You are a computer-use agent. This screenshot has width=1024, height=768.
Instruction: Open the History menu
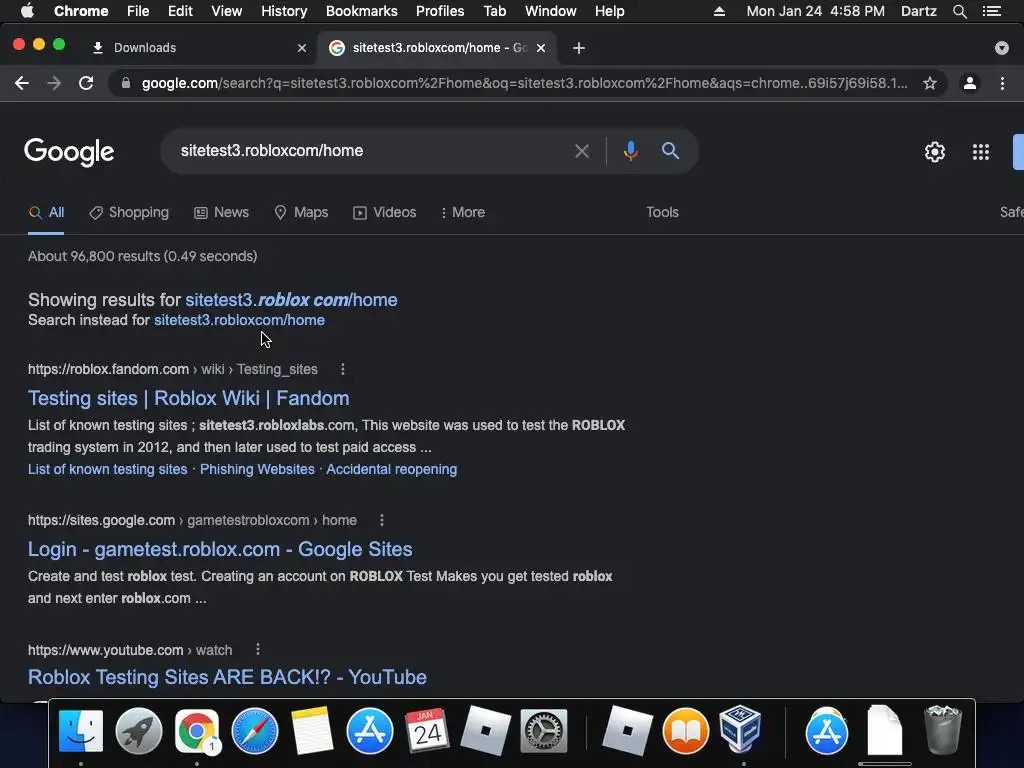pyautogui.click(x=283, y=11)
